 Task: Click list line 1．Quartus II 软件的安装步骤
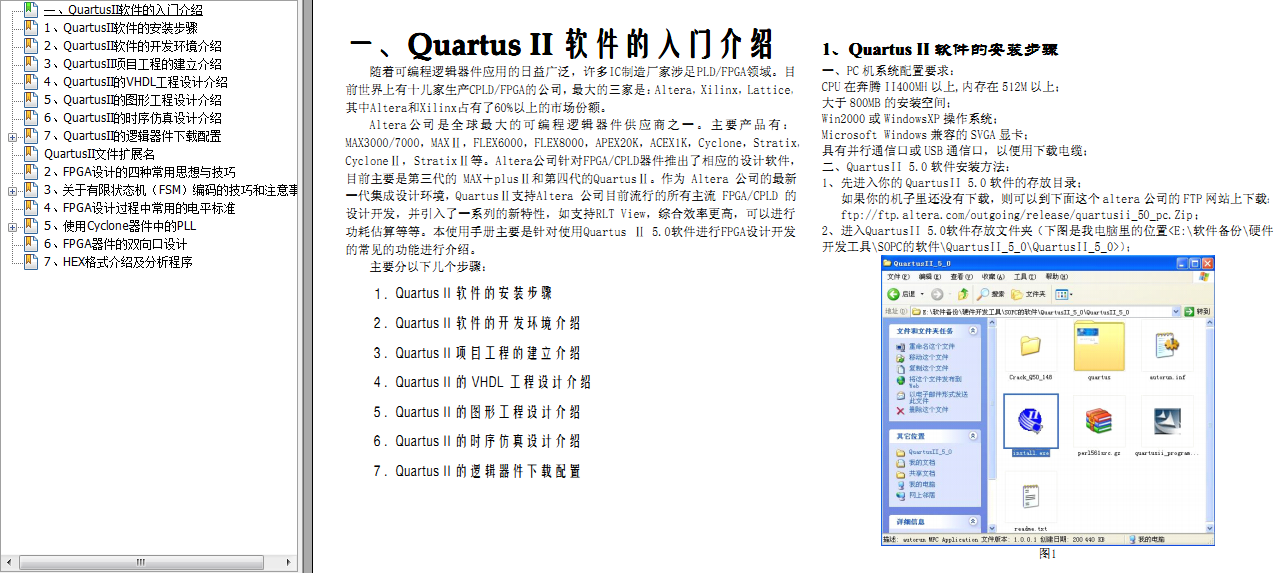tap(463, 294)
